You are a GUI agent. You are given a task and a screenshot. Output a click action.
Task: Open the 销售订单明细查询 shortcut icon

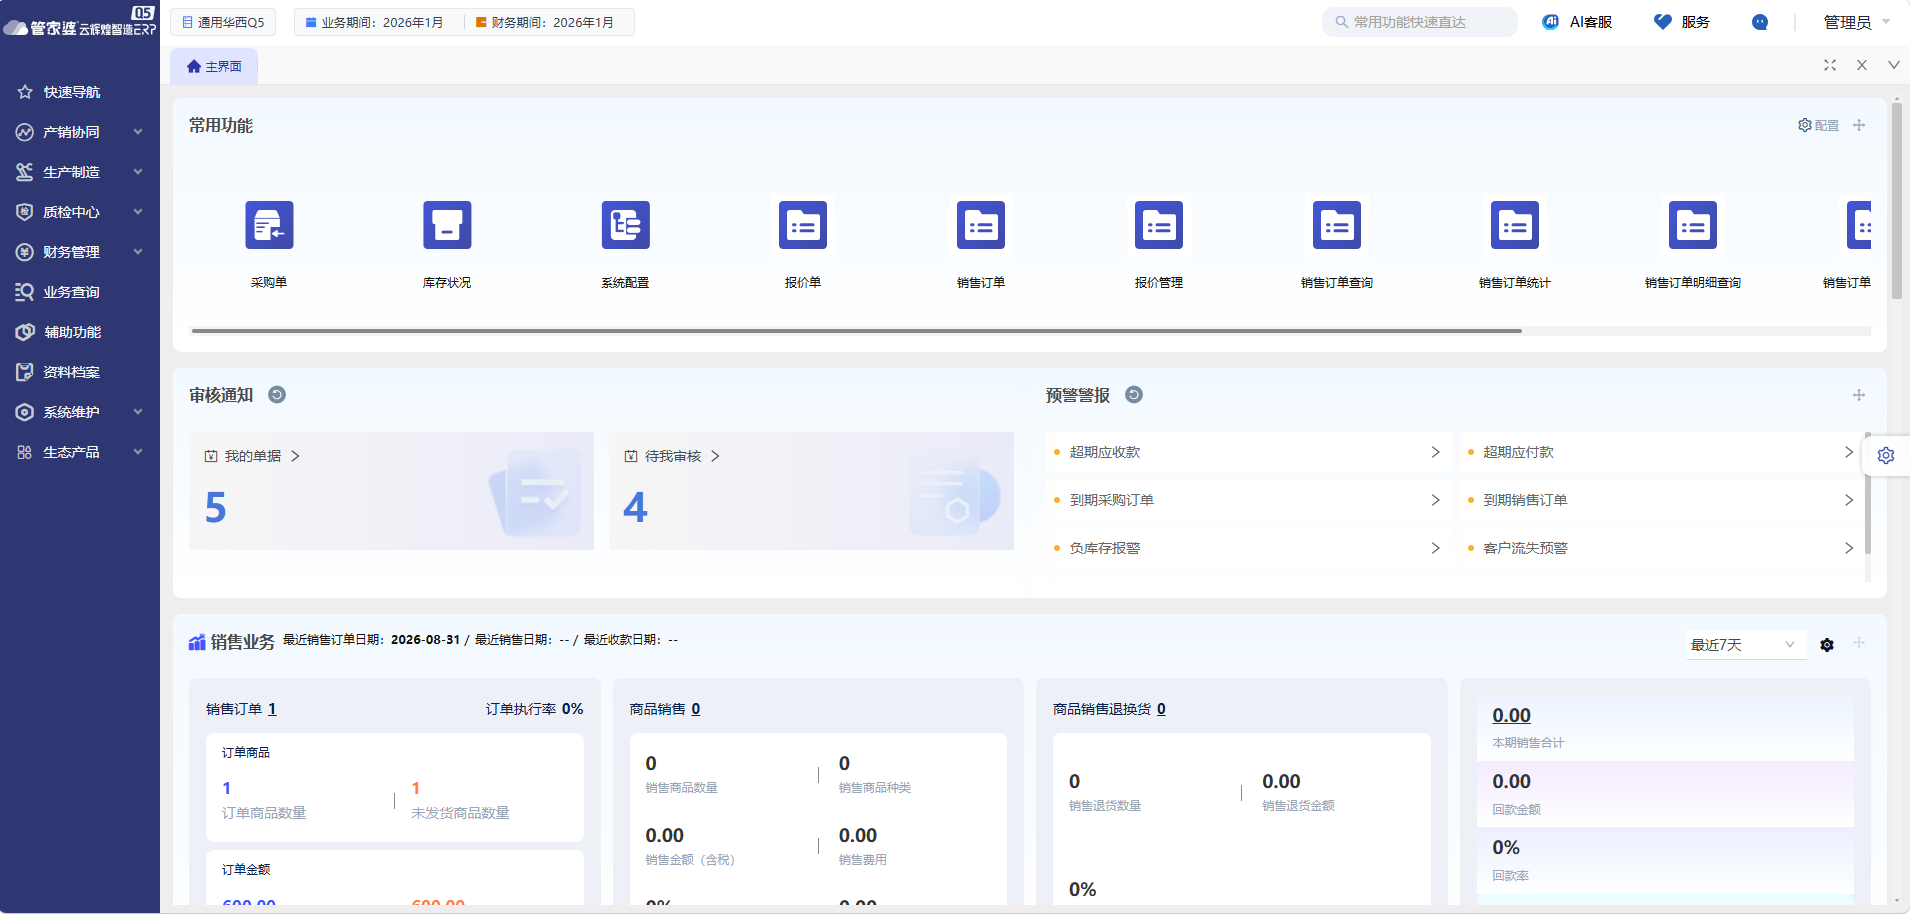tap(1693, 225)
